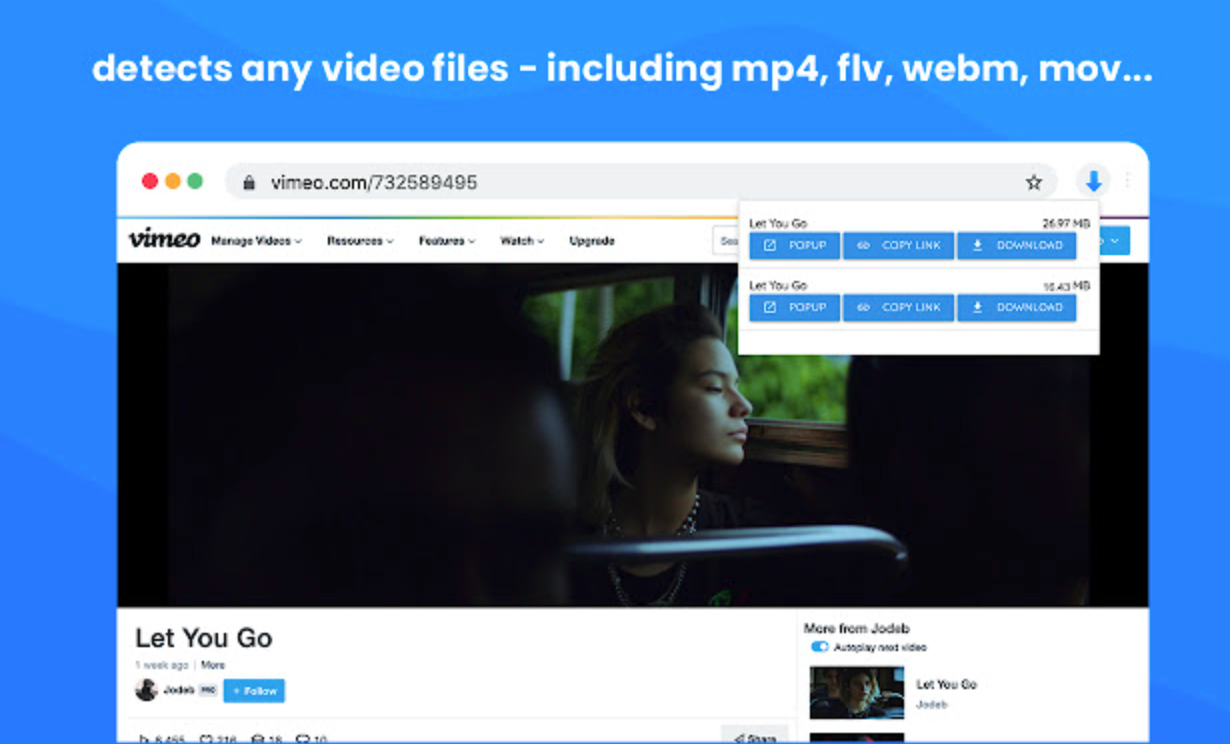
Task: Copy link for the 16.43 MB video
Action: [899, 307]
